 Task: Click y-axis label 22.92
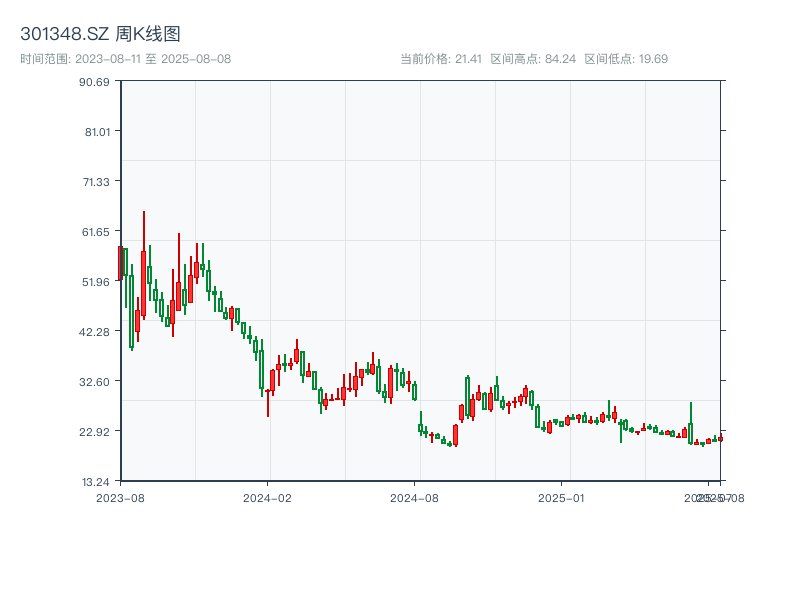(94, 432)
